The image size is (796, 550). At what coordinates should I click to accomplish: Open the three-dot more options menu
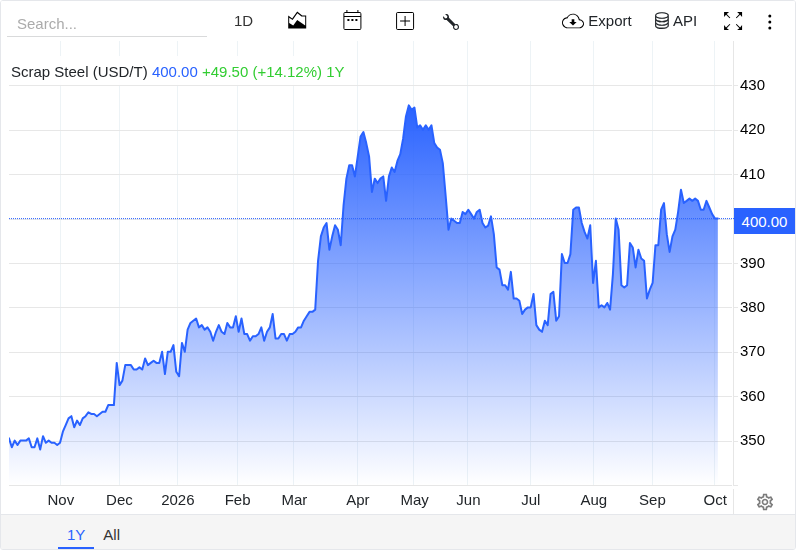point(770,22)
